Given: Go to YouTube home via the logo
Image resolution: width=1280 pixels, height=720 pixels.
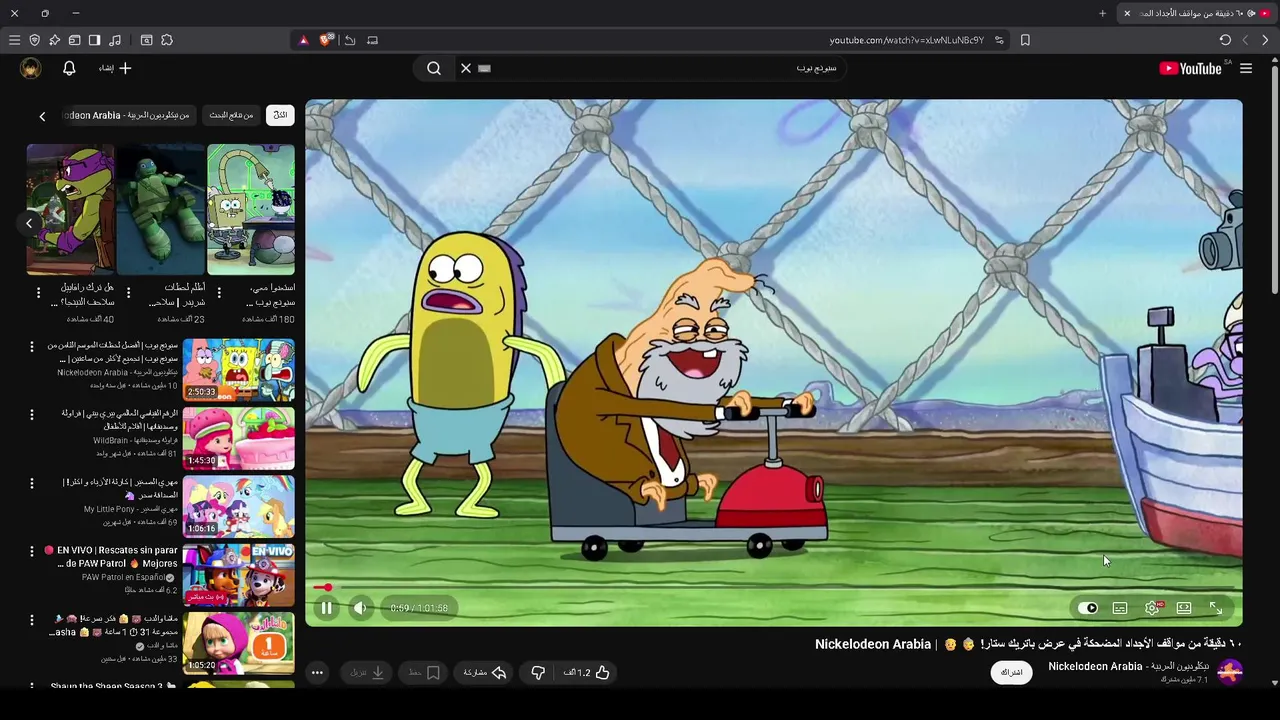Looking at the screenshot, I should (1190, 68).
